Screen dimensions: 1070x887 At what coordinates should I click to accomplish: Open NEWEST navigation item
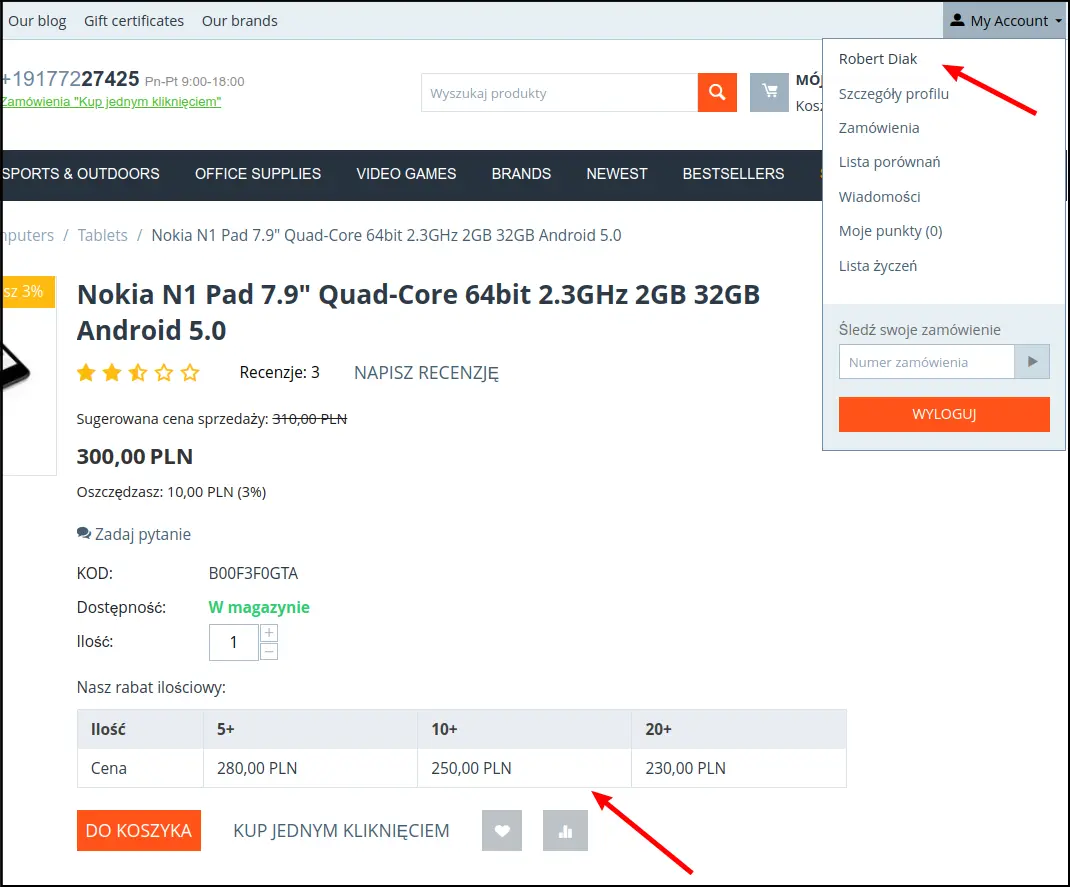pyautogui.click(x=617, y=174)
